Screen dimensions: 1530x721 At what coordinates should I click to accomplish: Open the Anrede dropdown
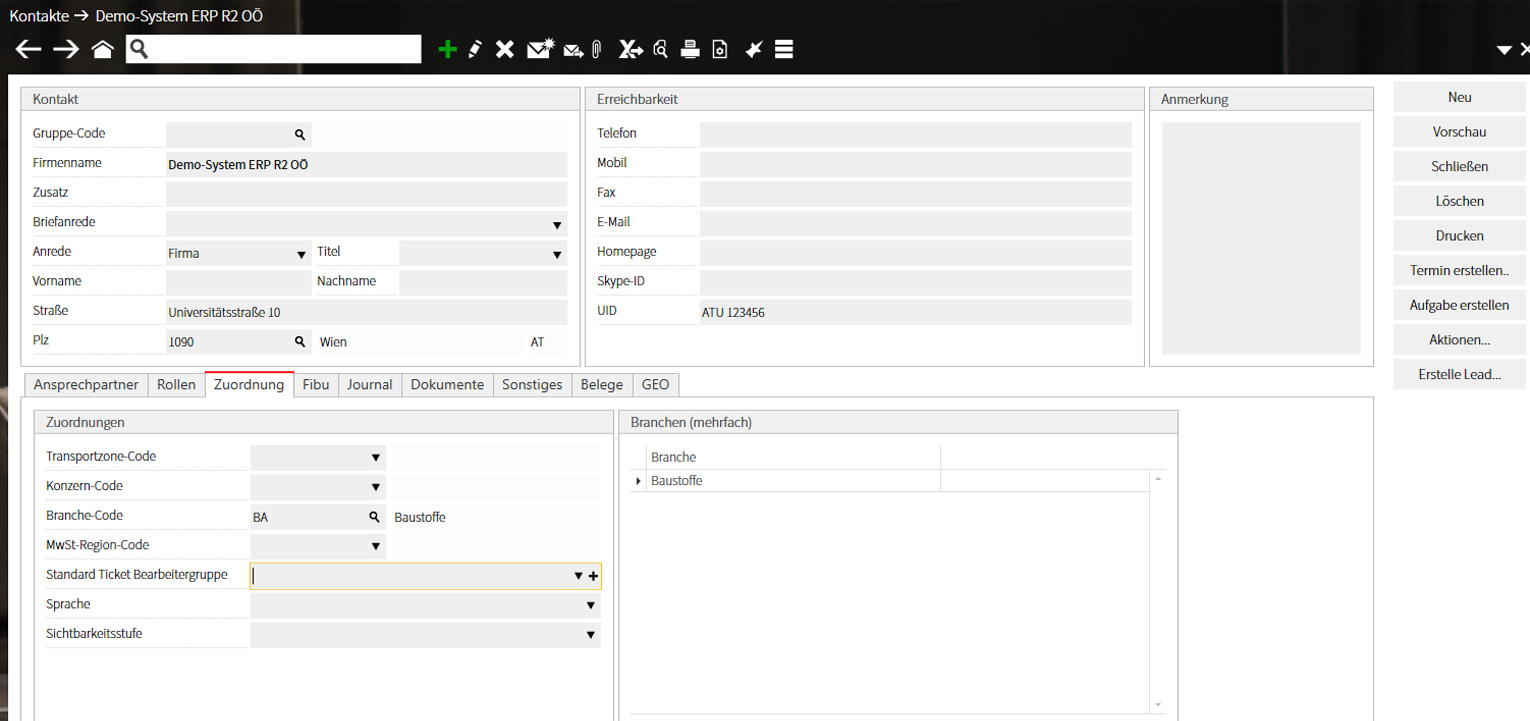(301, 254)
